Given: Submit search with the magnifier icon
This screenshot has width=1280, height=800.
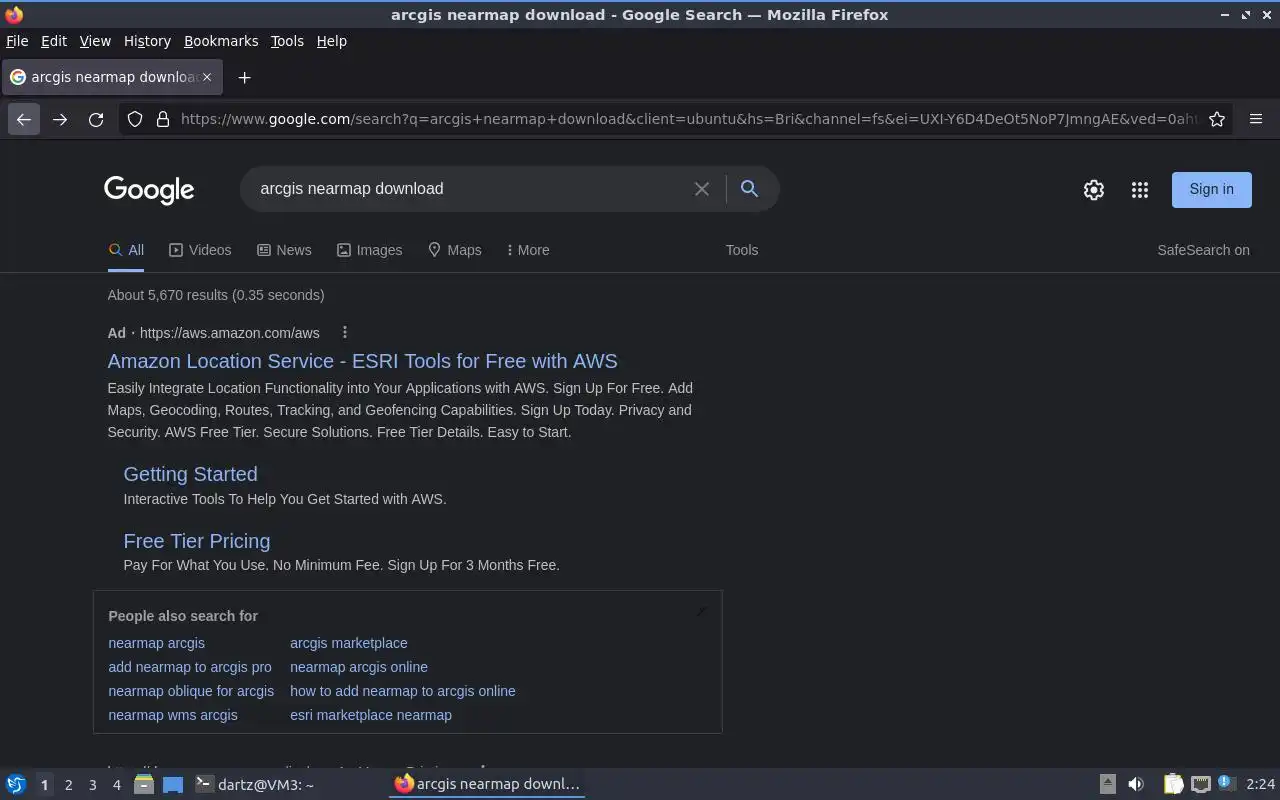Looking at the screenshot, I should pos(749,188).
